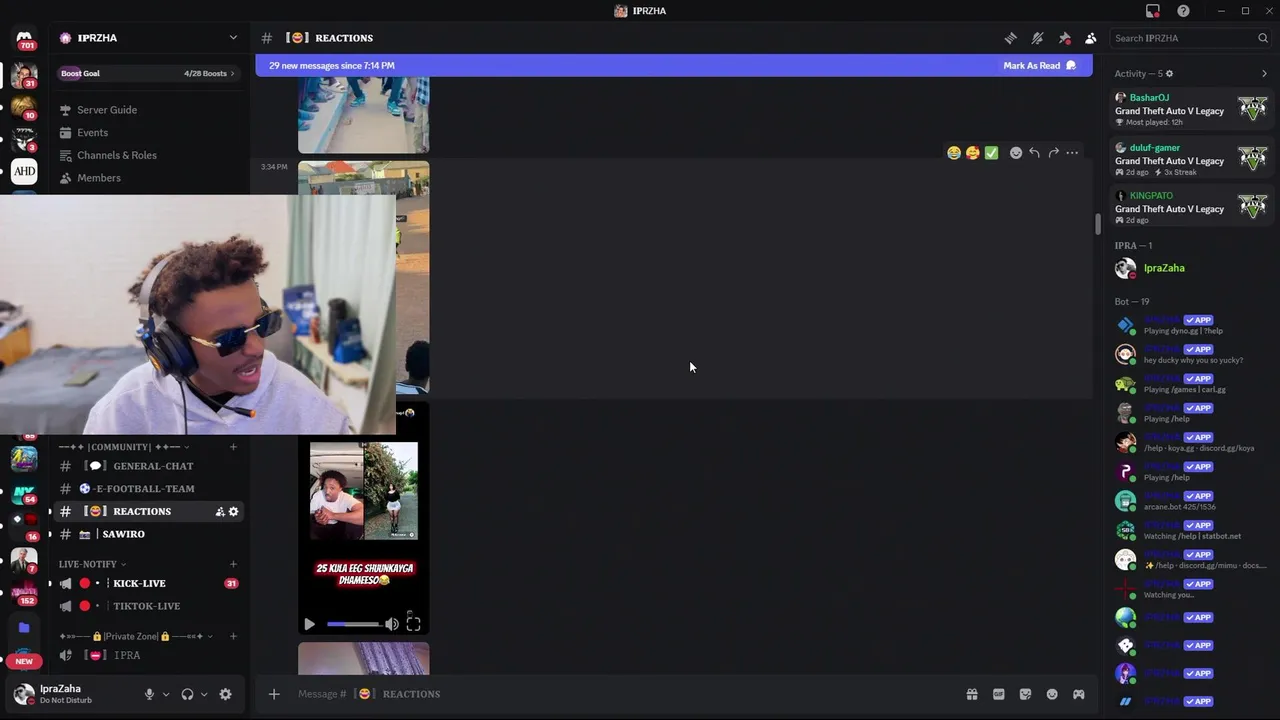Collapse the LIVE-NOTIFY category
The image size is (1280, 720).
93,564
